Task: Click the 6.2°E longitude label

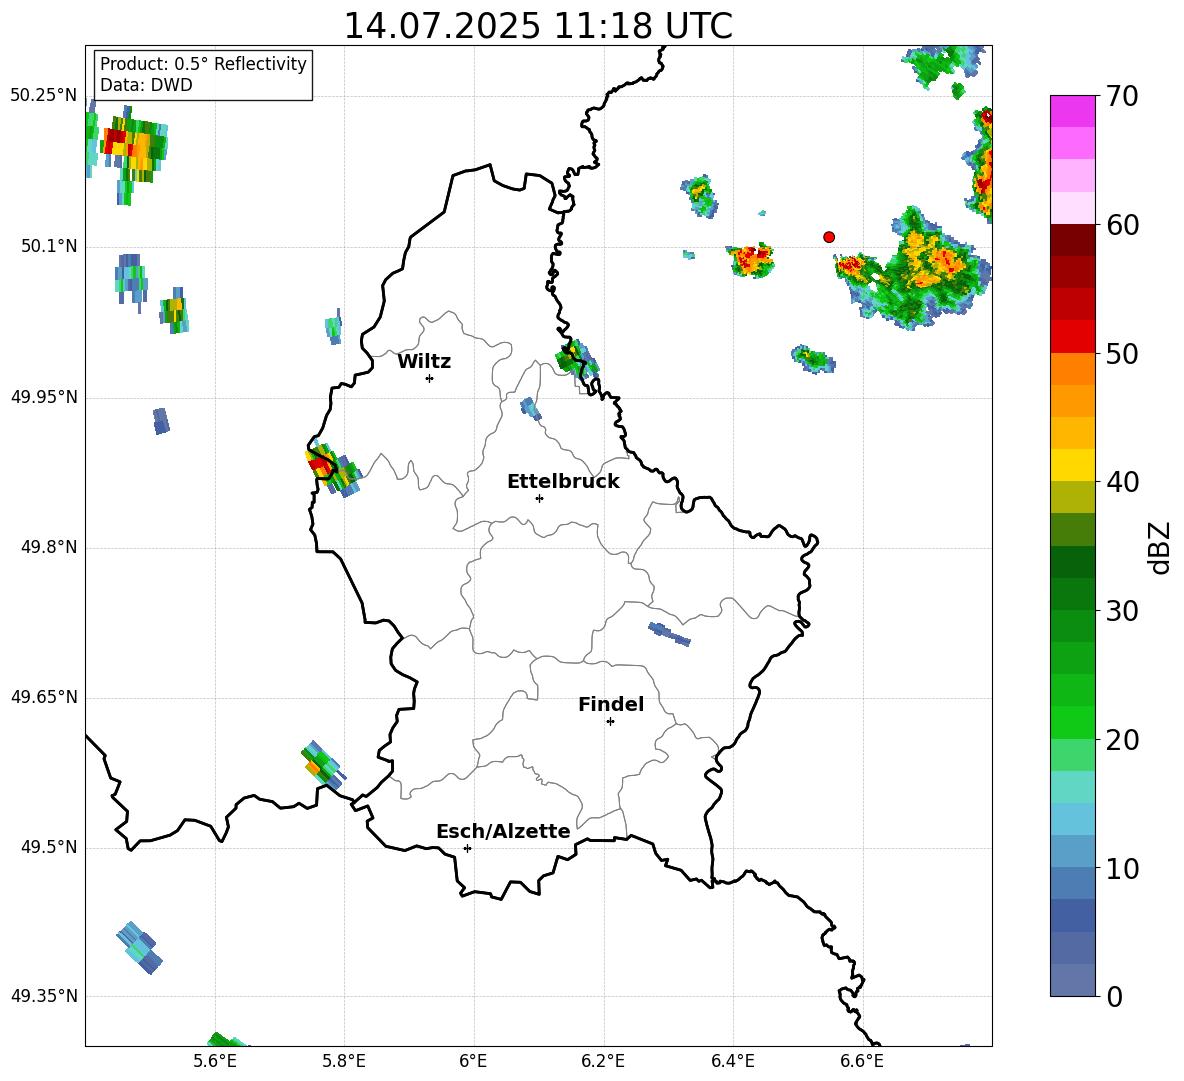Action: (x=603, y=1061)
